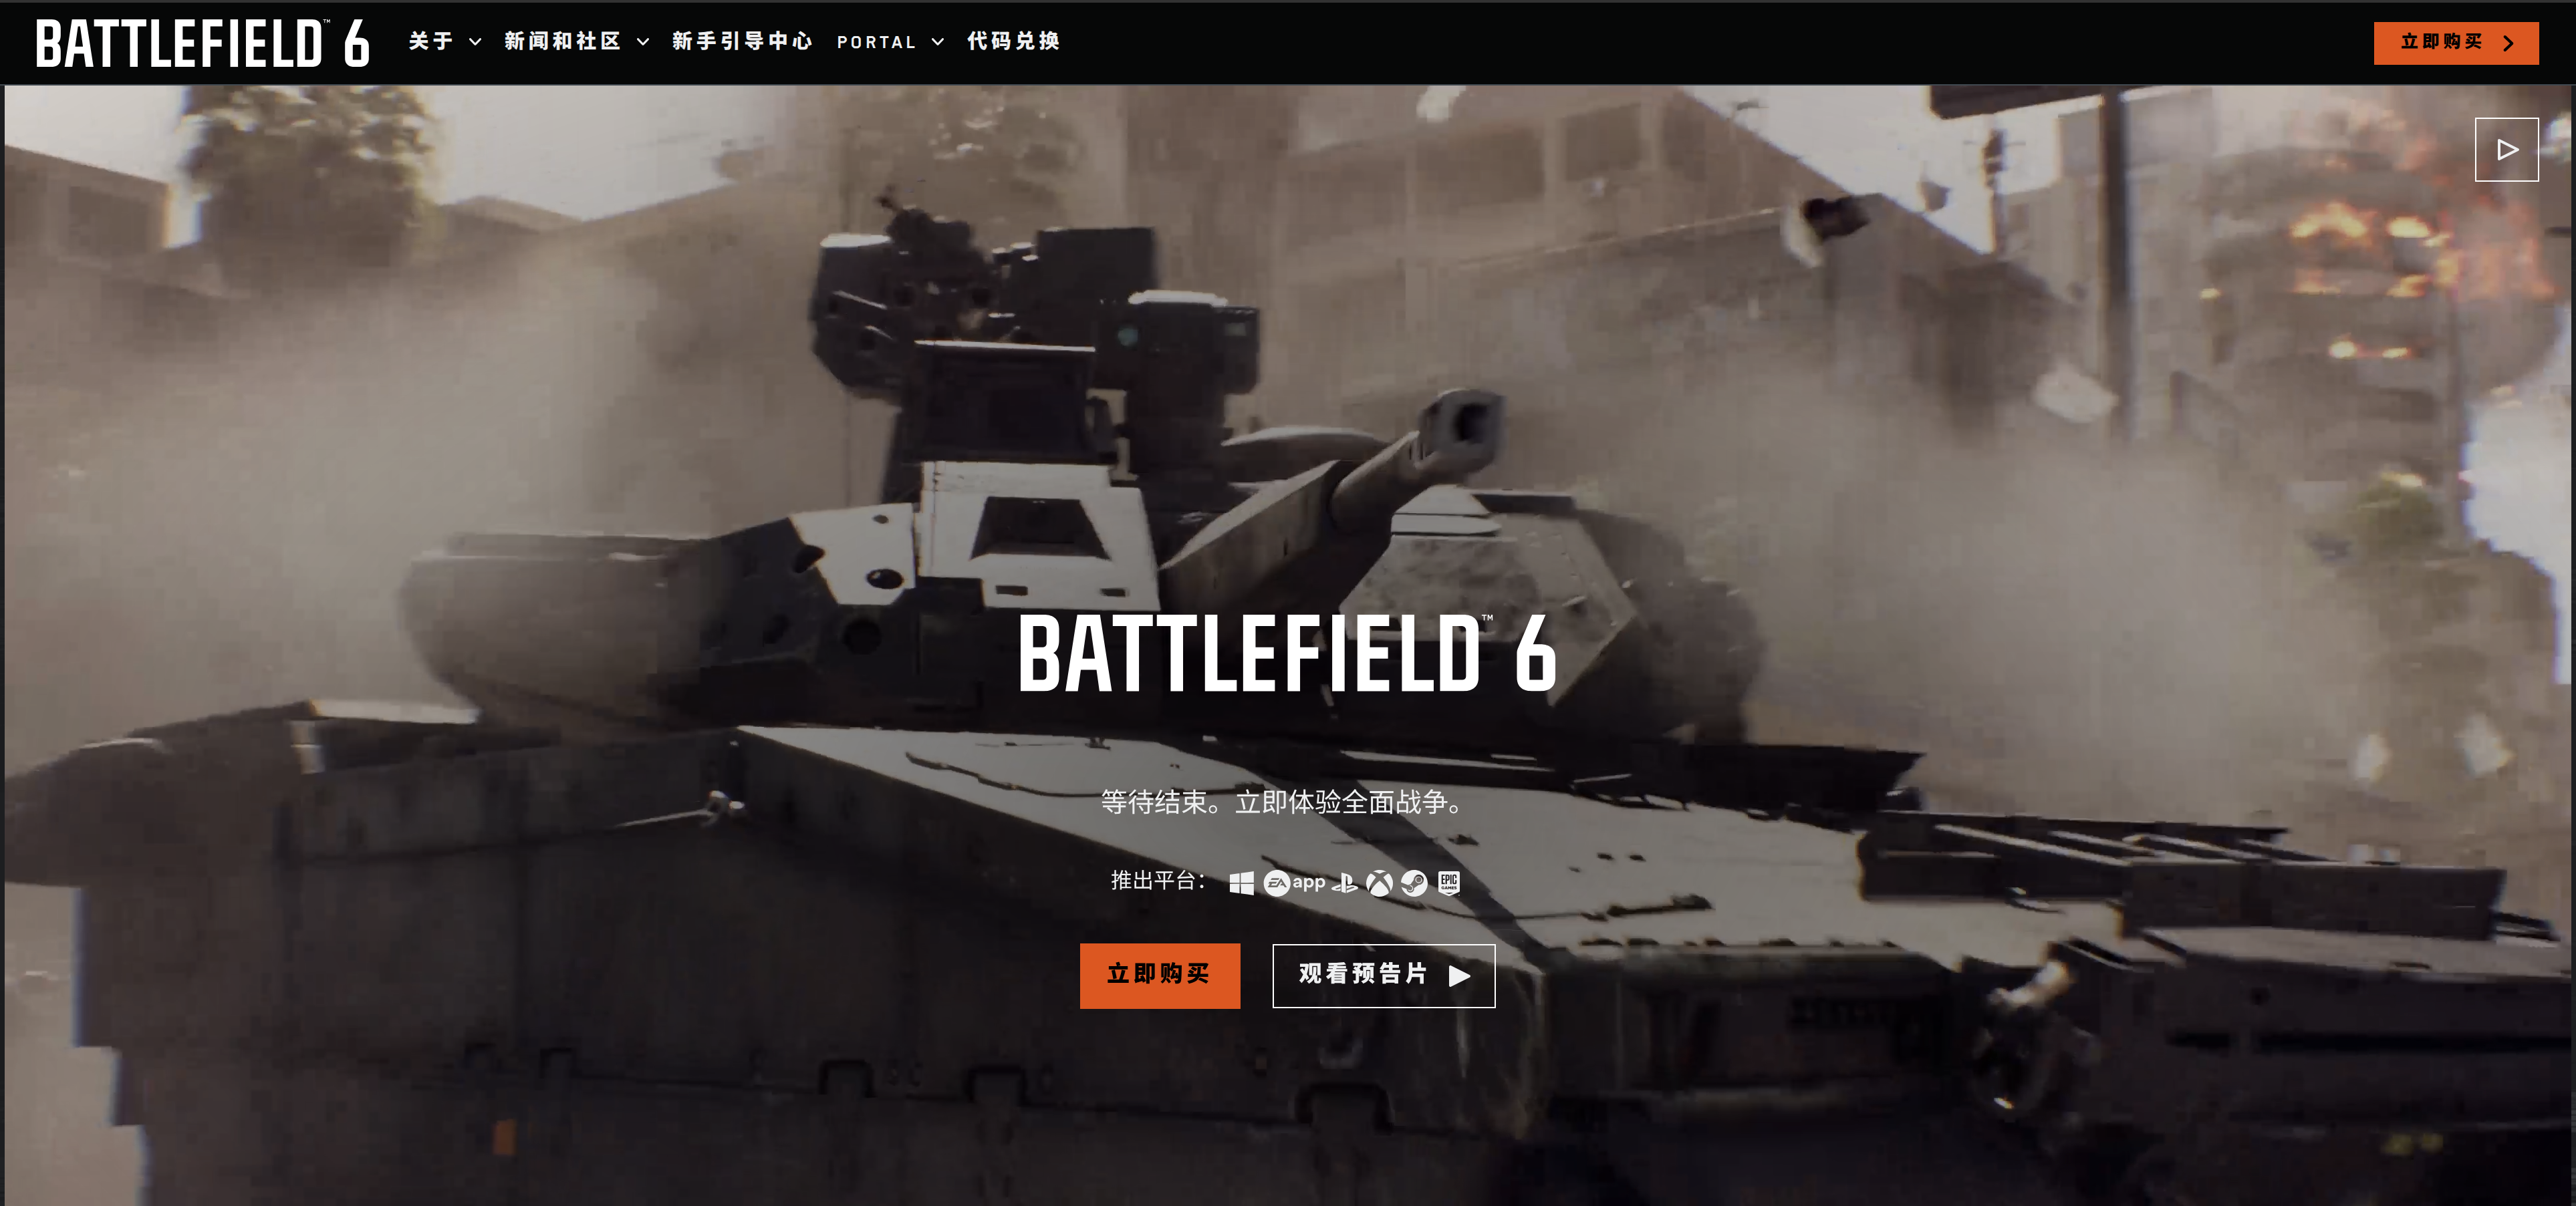The width and height of the screenshot is (2576, 1206).
Task: Click the Epic Games platform icon
Action: click(1449, 883)
